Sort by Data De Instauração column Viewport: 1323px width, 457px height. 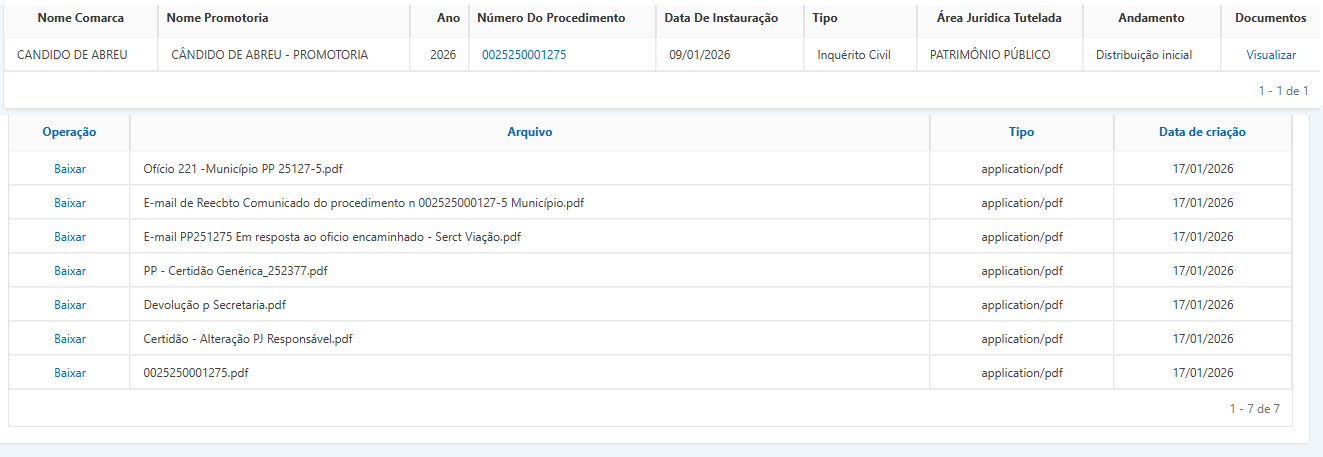721,18
